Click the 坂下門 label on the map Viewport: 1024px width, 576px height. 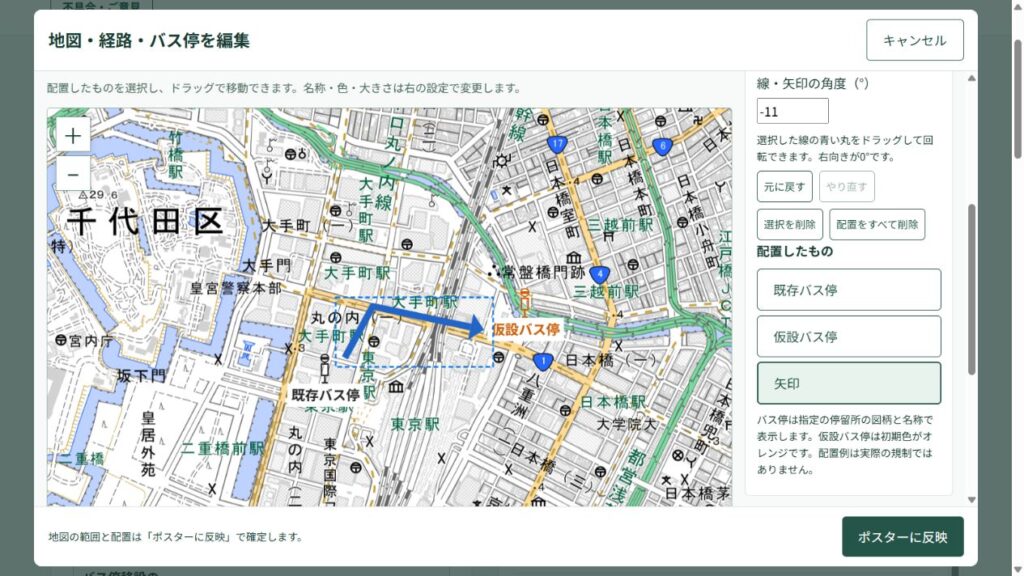pyautogui.click(x=141, y=376)
